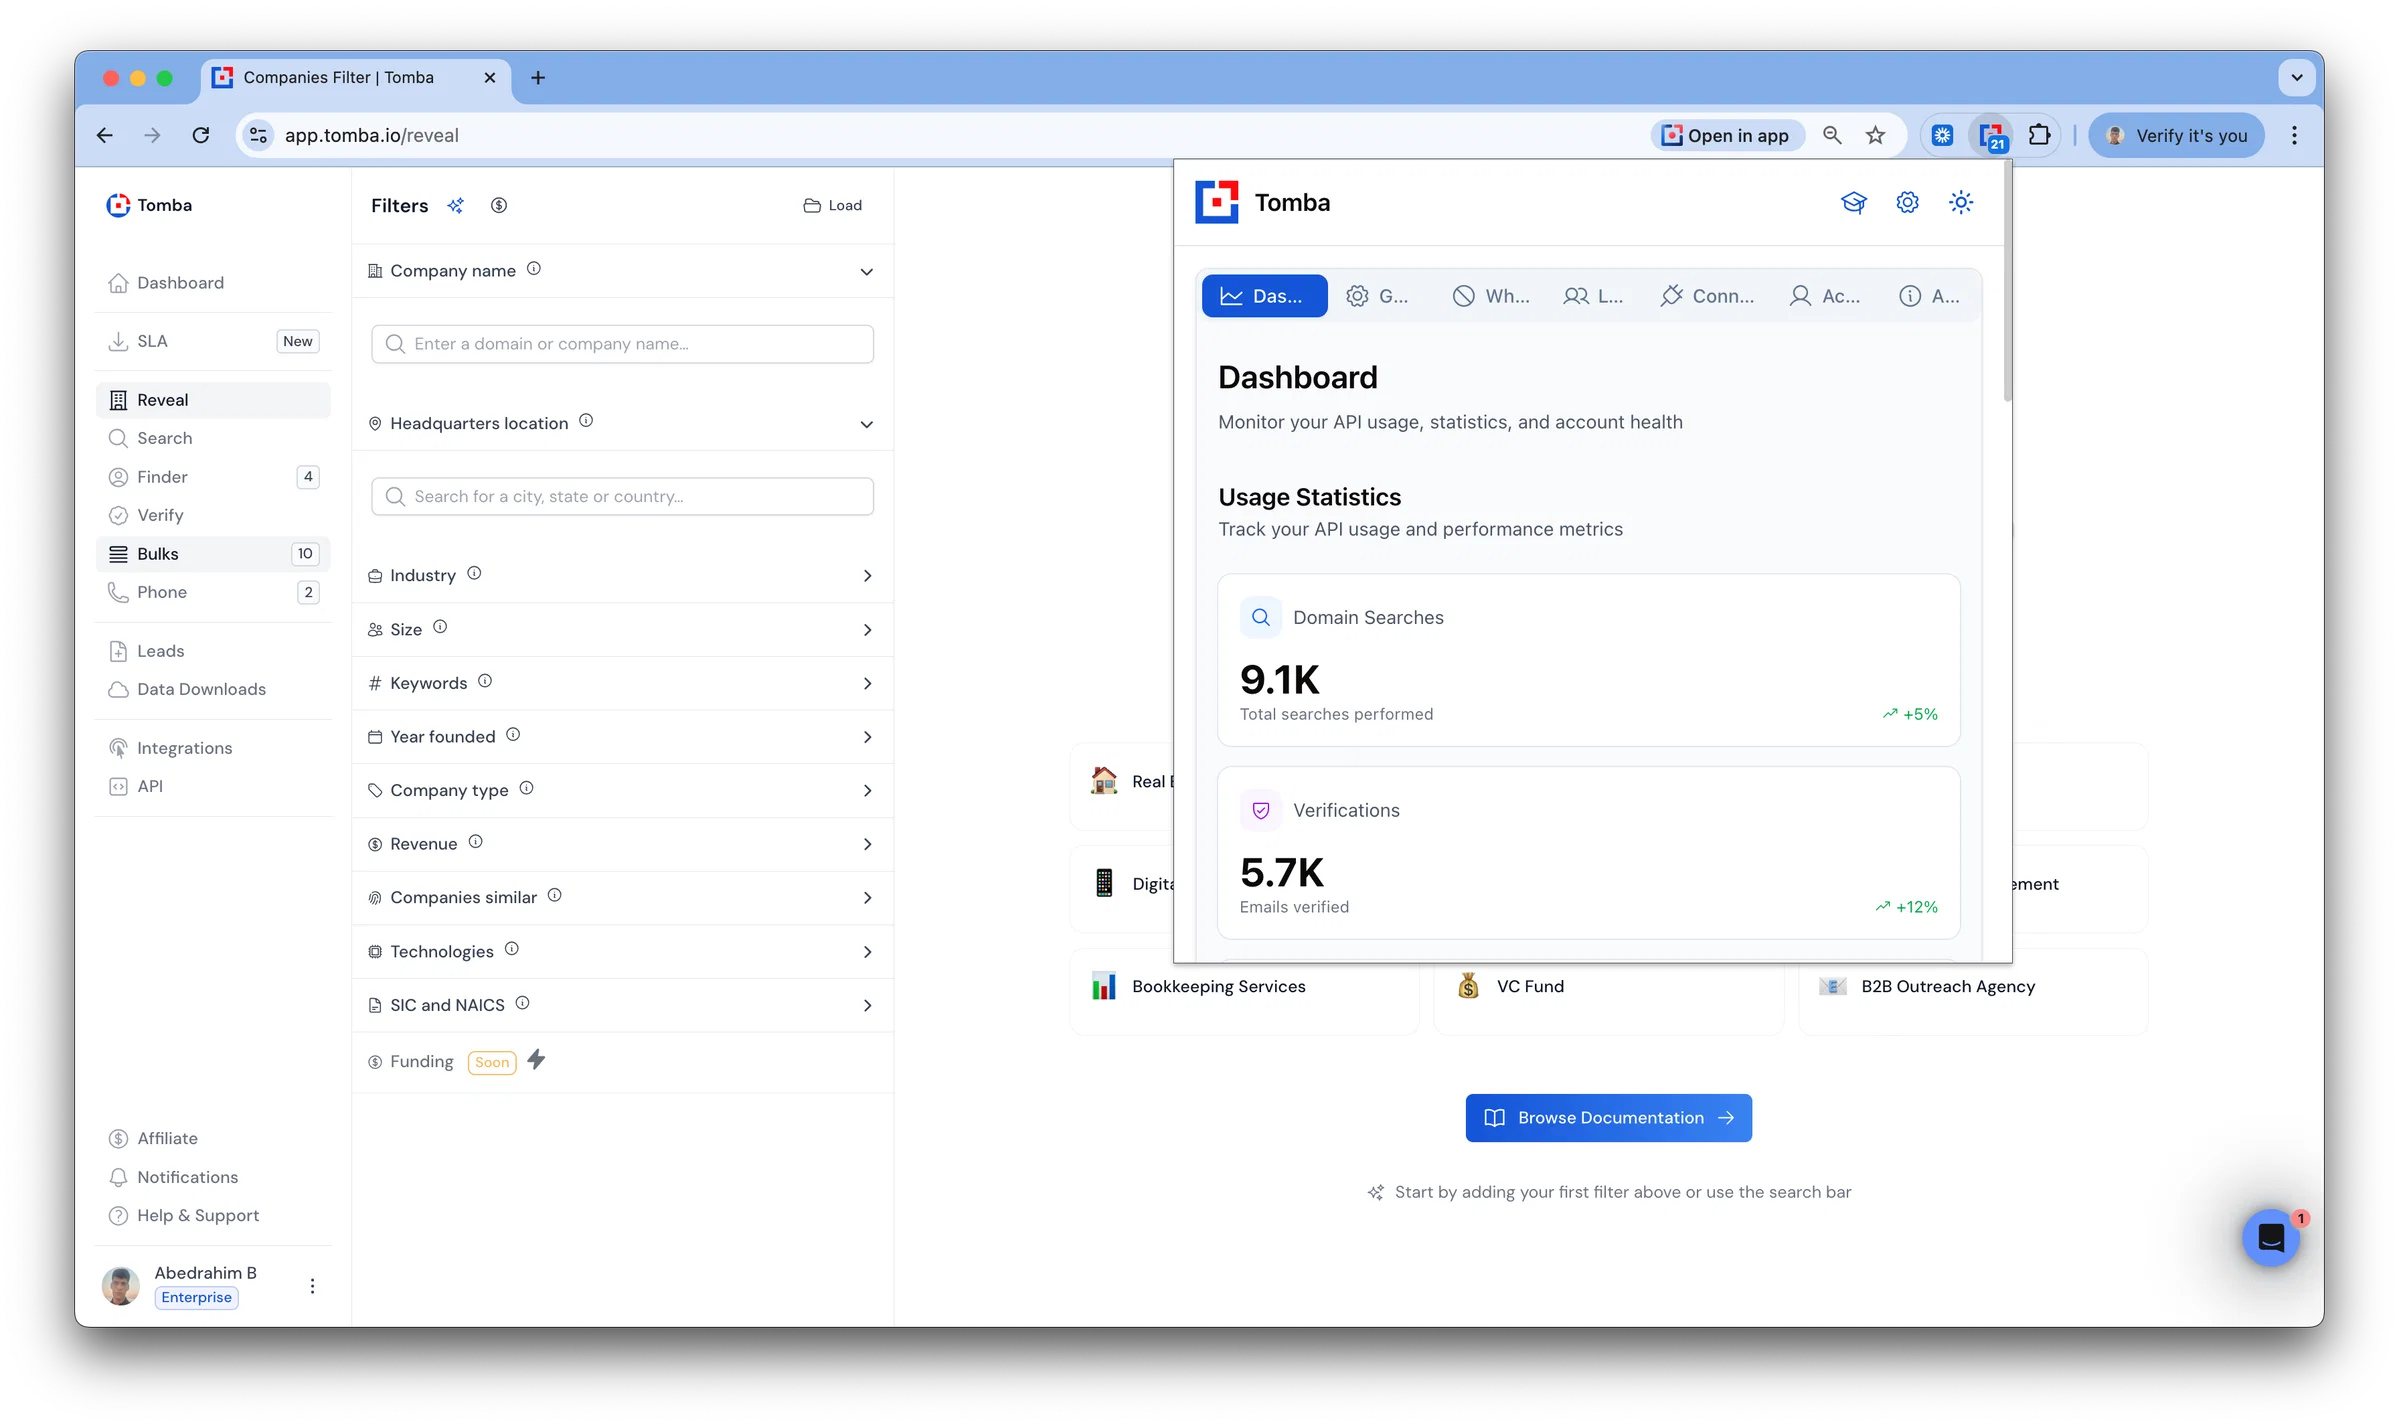Expand the Companies similar filter
2399x1426 pixels.
[867, 898]
